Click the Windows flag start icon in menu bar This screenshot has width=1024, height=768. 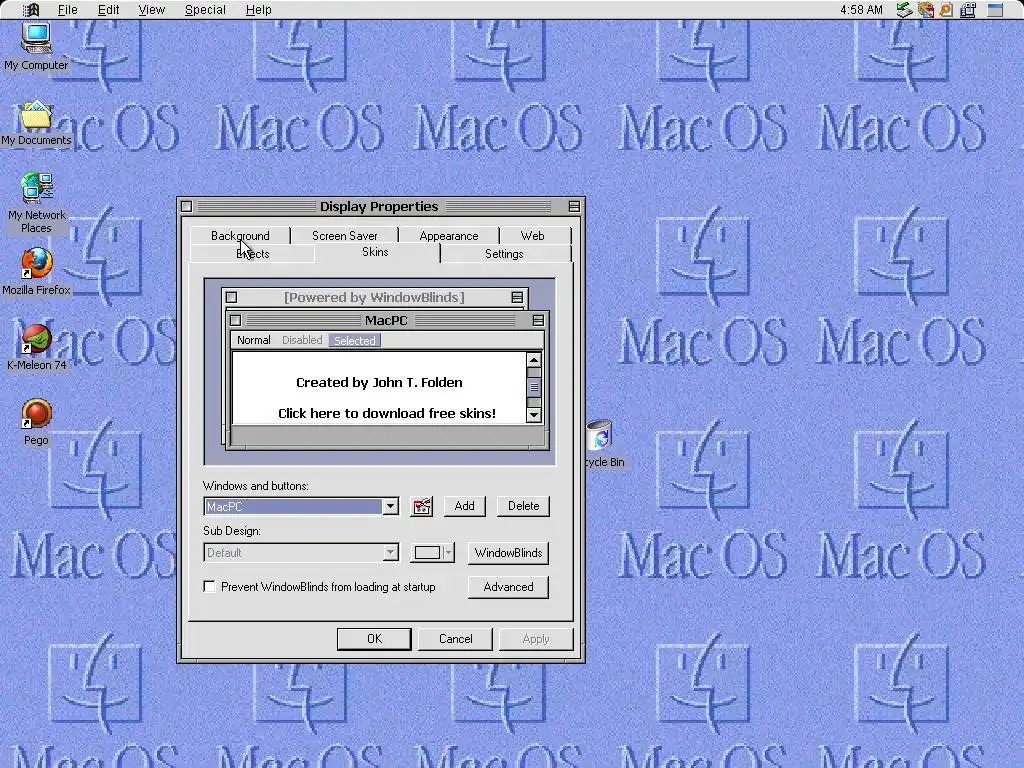[x=31, y=10]
